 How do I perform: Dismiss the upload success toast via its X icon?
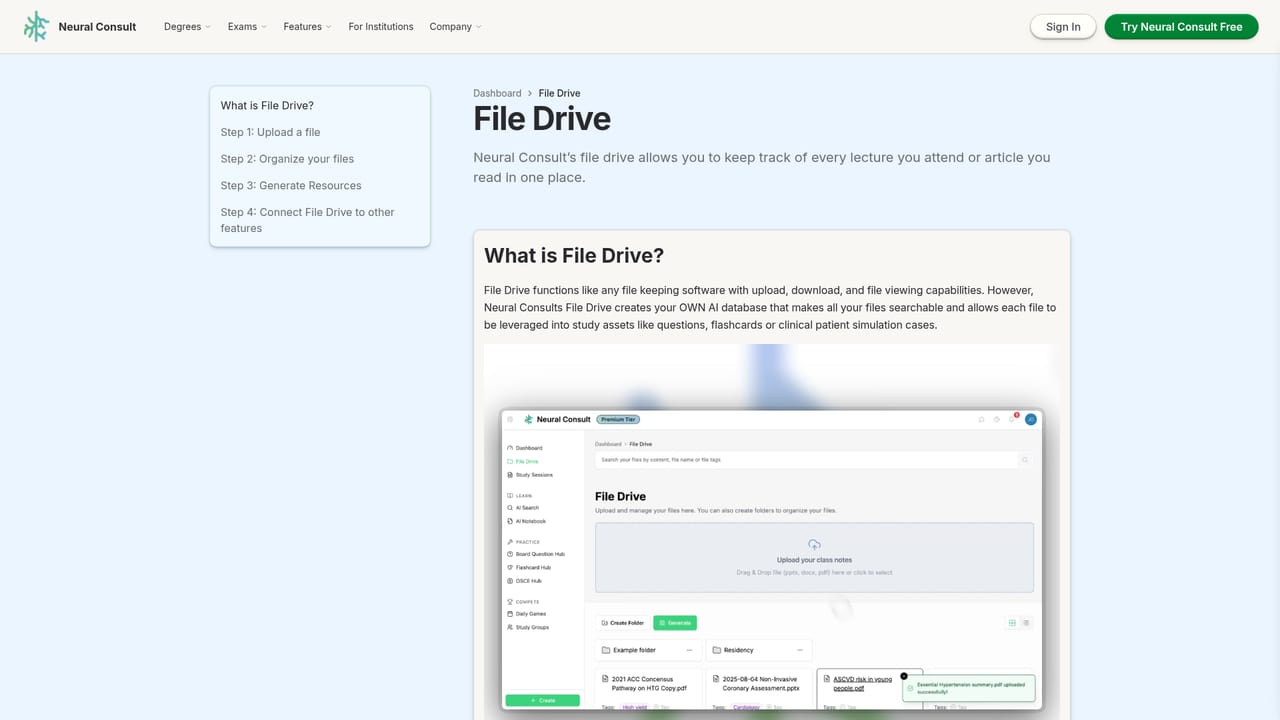(x=904, y=676)
